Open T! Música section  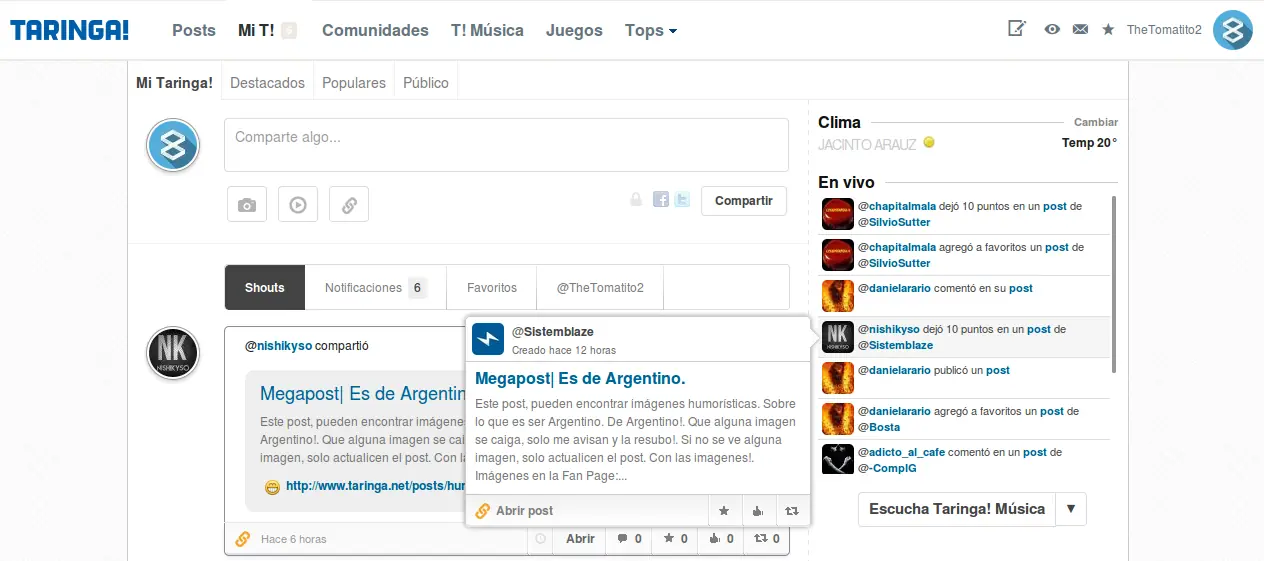pyautogui.click(x=487, y=31)
